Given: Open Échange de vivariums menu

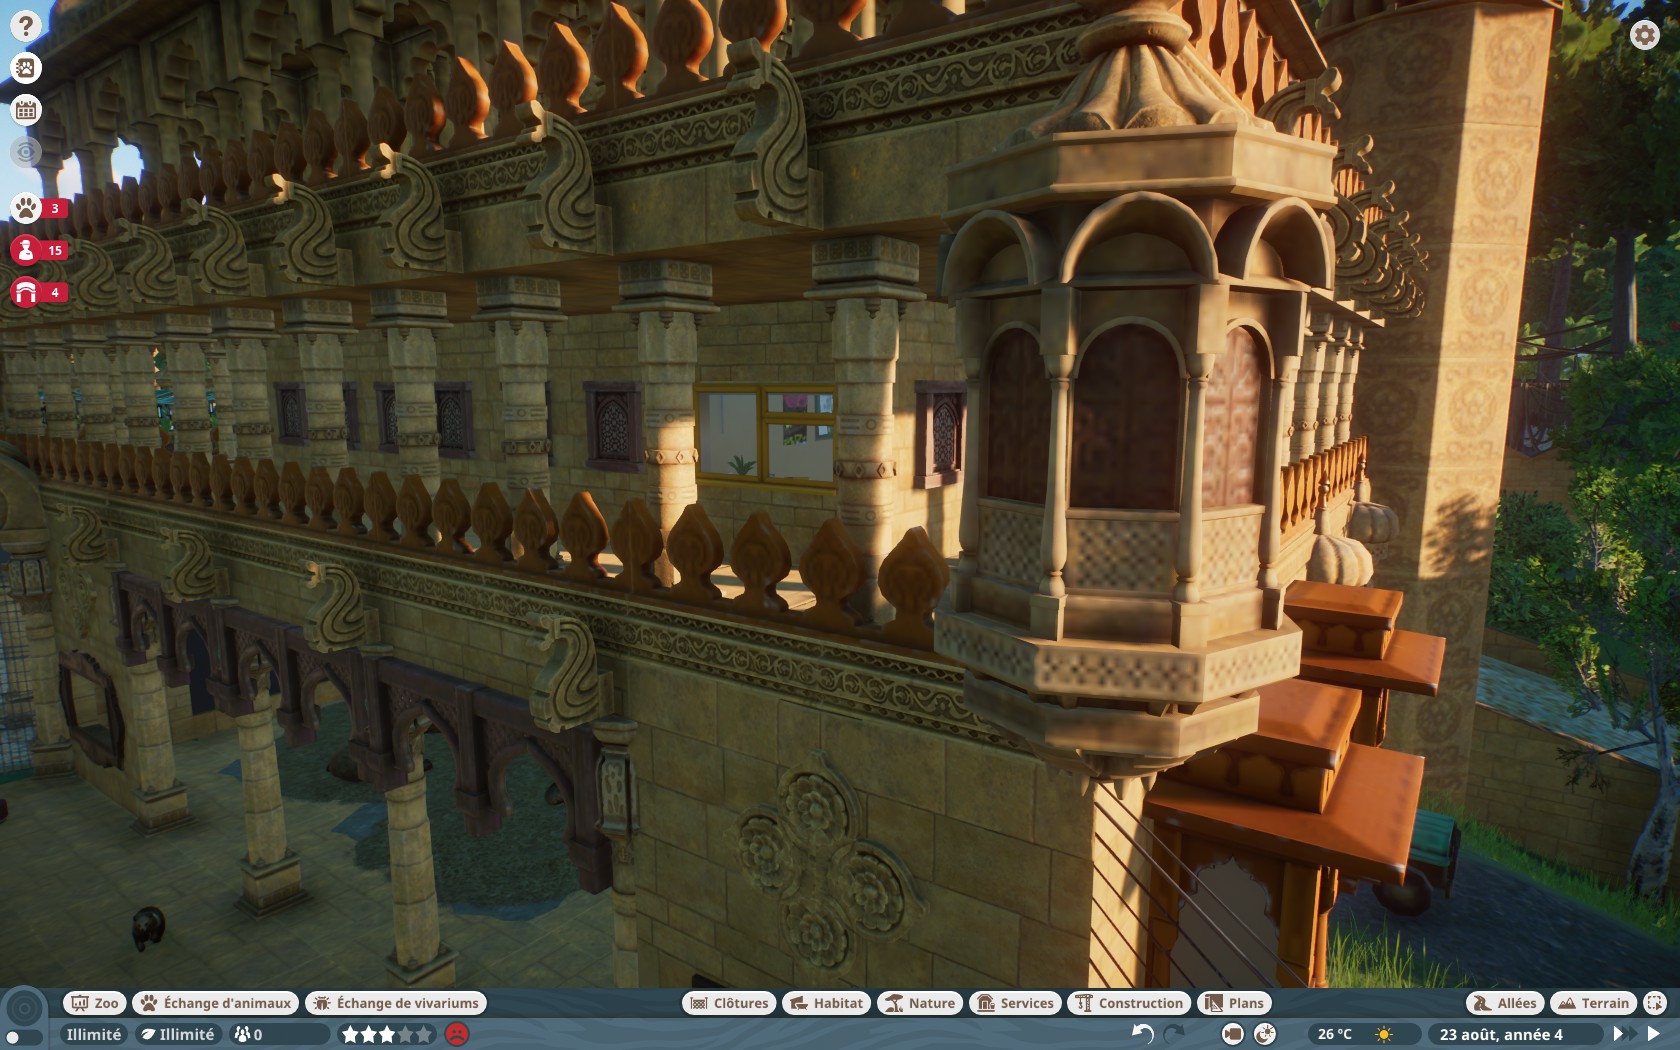Looking at the screenshot, I should click(x=395, y=1003).
